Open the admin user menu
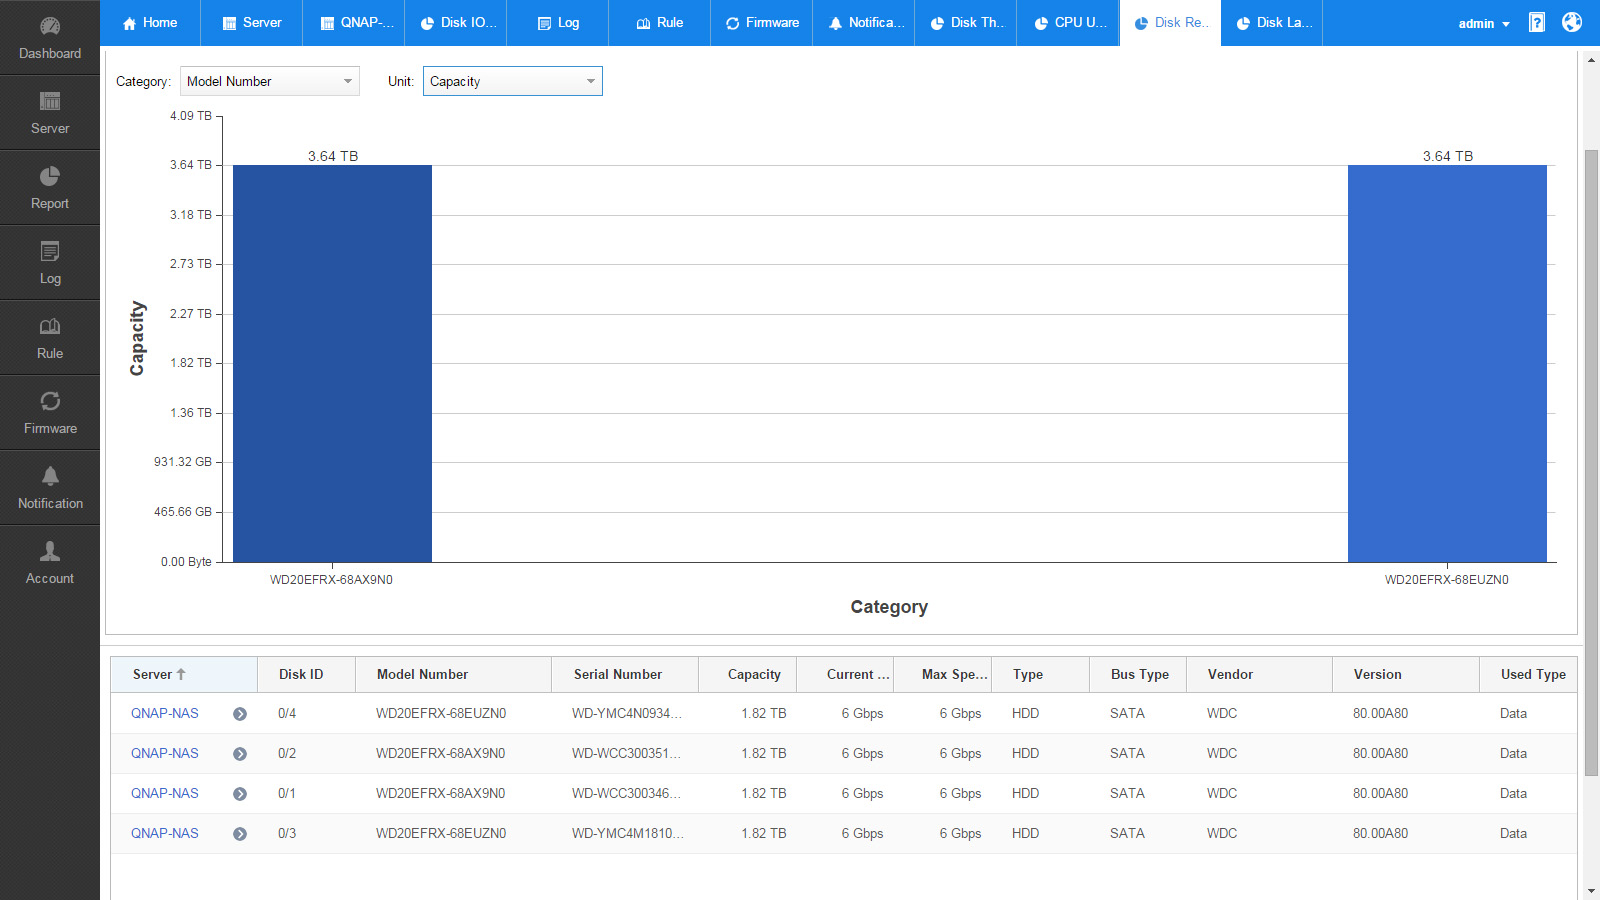 pyautogui.click(x=1484, y=23)
